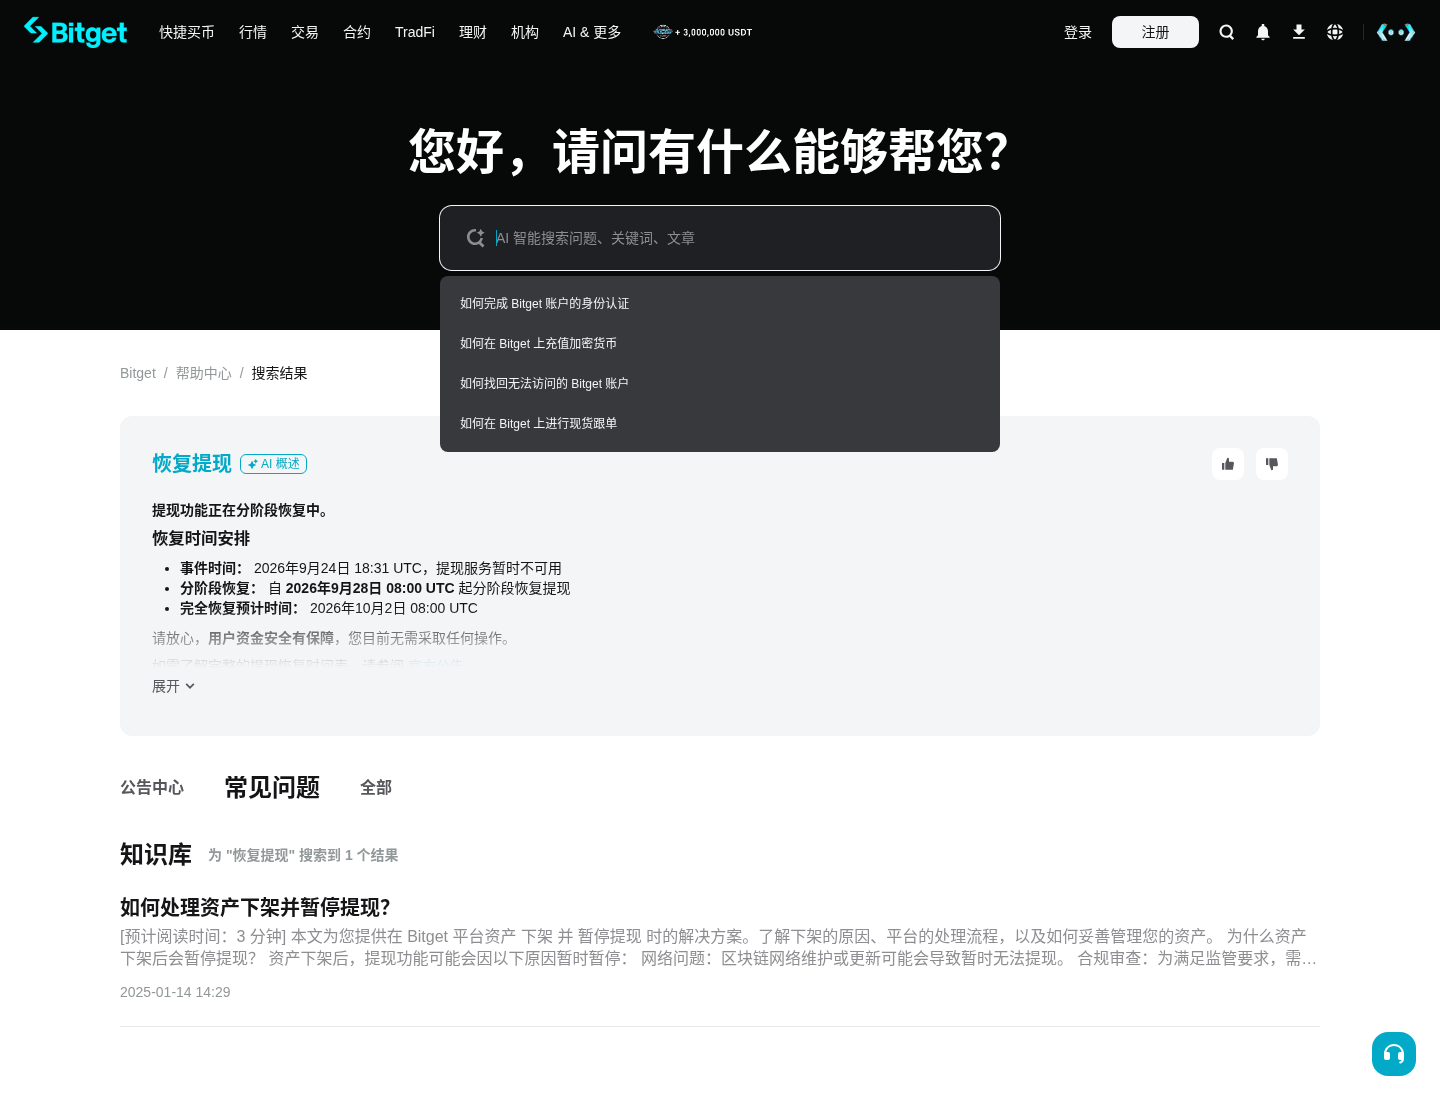This screenshot has height=1100, width=1440.
Task: Click the 搜索结果 breadcrumb text
Action: pyautogui.click(x=280, y=373)
